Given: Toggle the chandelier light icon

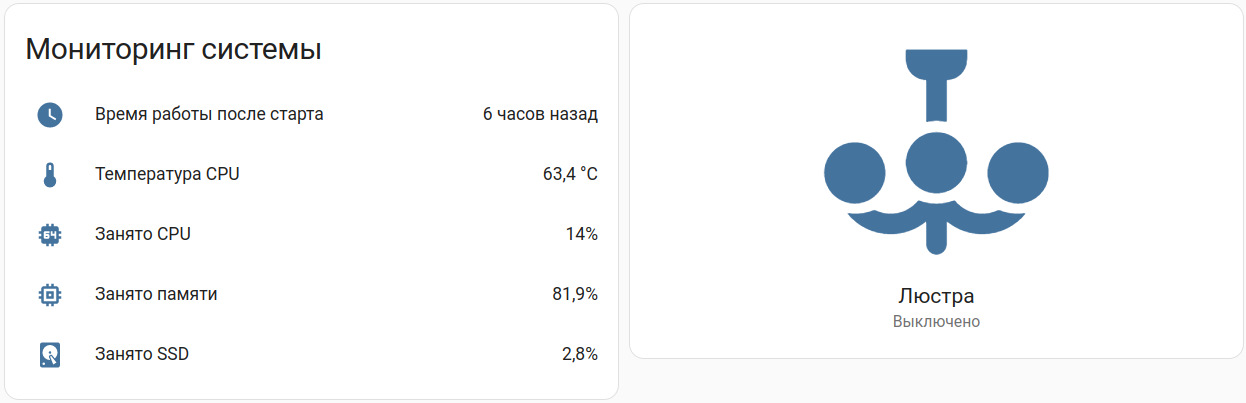Looking at the screenshot, I should tap(935, 150).
